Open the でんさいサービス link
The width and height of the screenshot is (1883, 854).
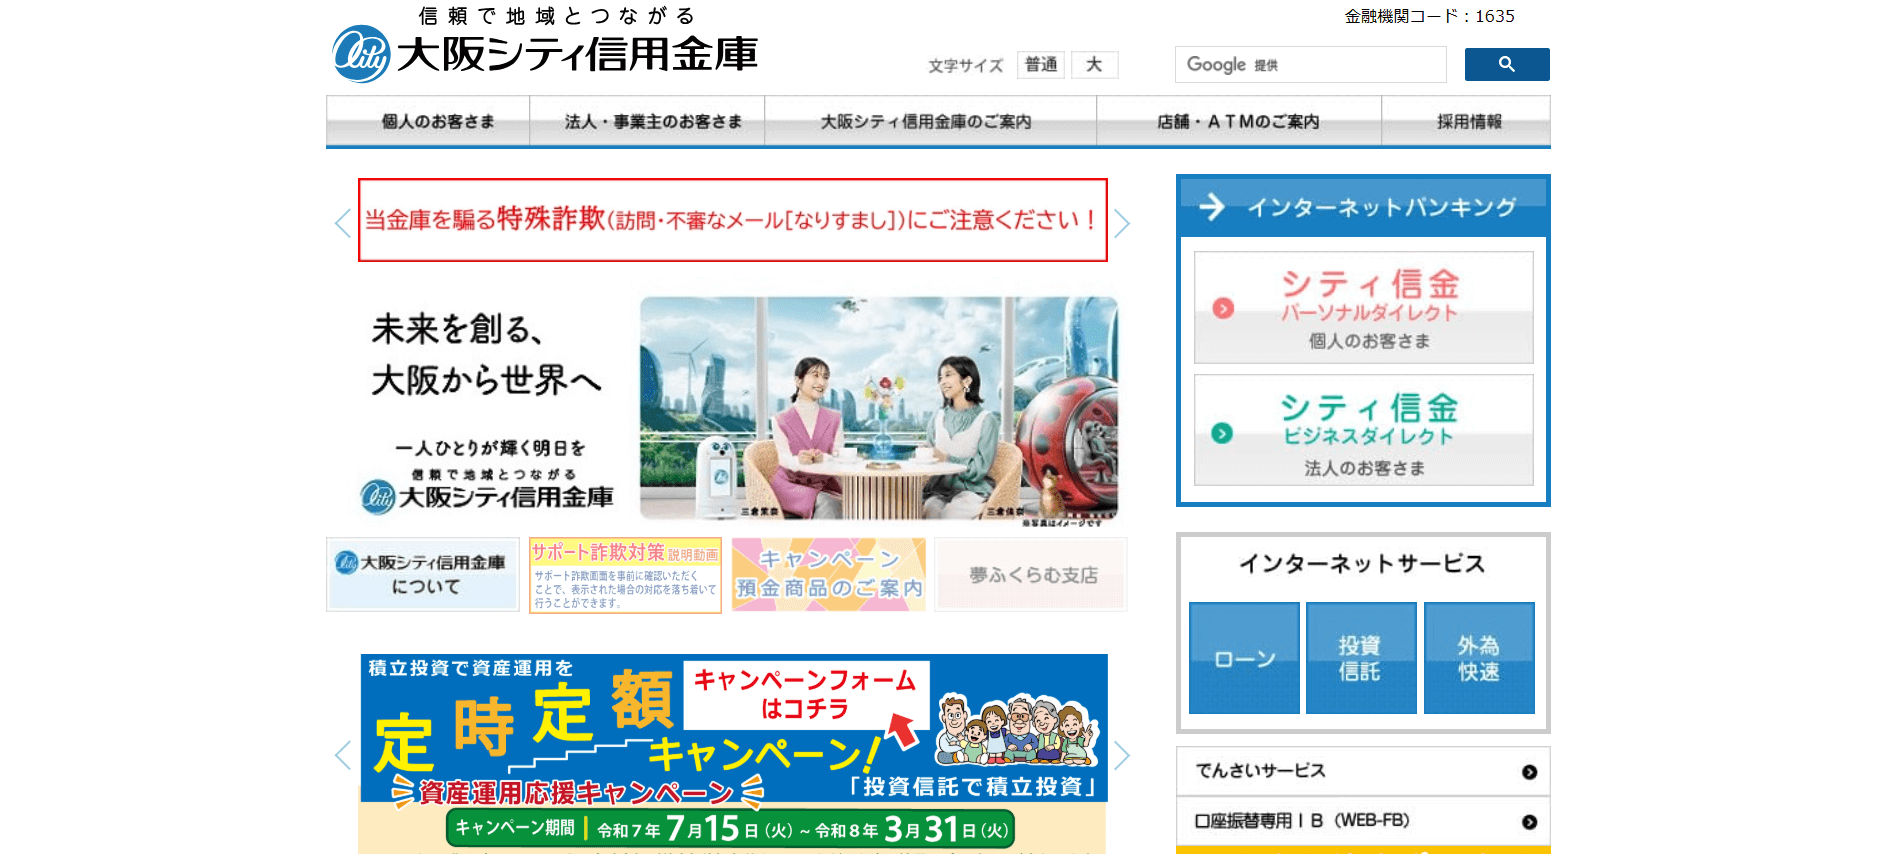pyautogui.click(x=1363, y=771)
